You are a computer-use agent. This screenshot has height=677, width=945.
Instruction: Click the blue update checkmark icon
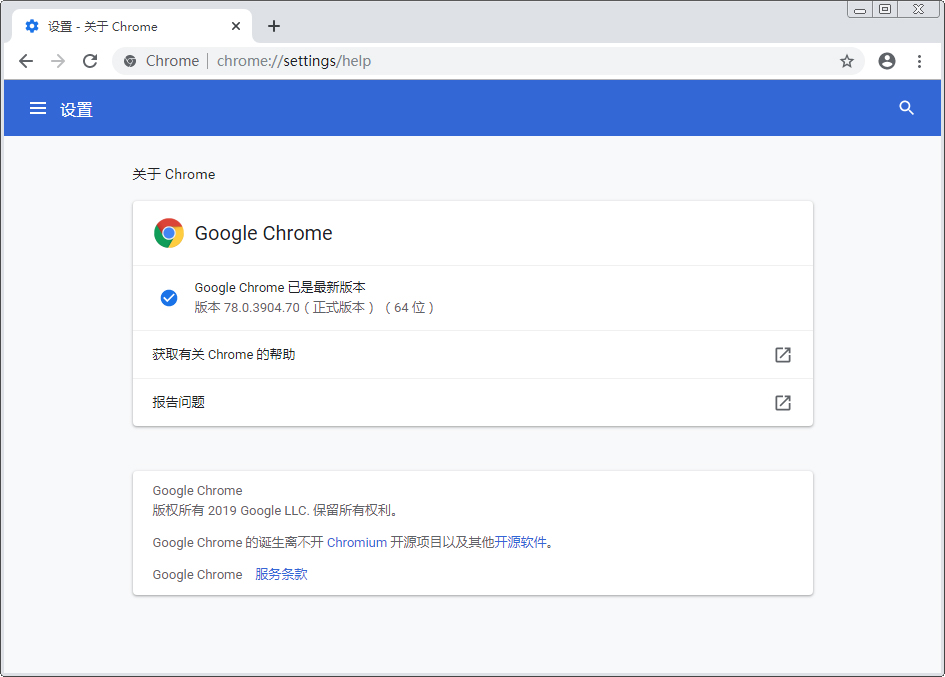click(x=169, y=297)
